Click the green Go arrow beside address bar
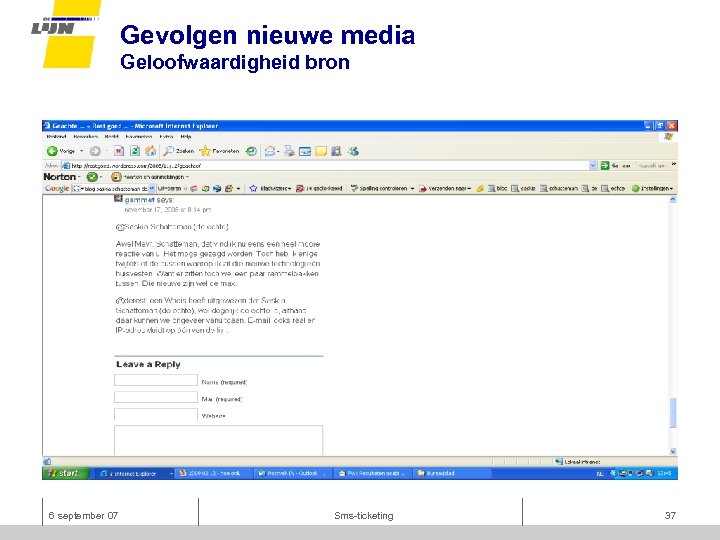The height and width of the screenshot is (540, 720). click(605, 165)
